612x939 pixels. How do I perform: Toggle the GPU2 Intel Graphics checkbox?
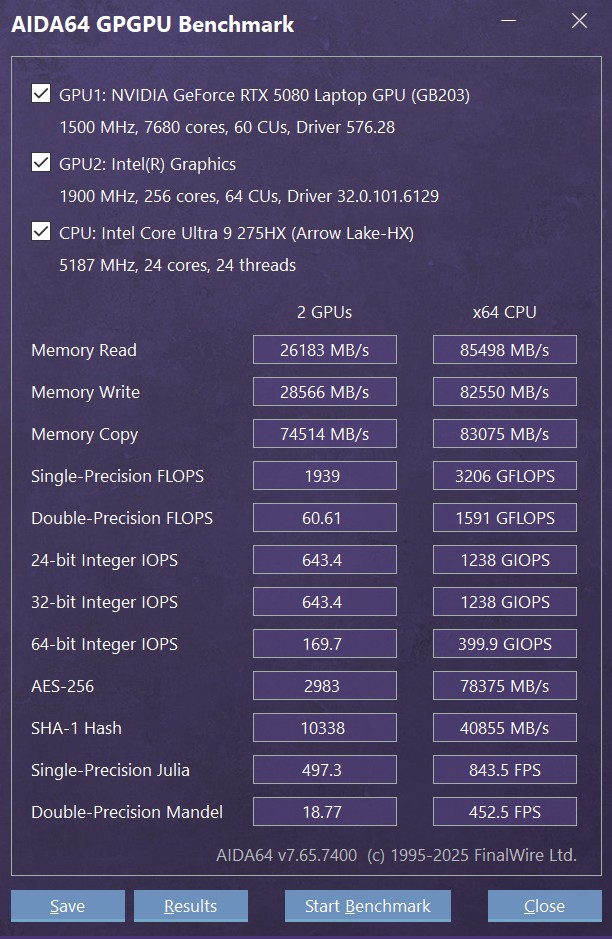point(41,163)
